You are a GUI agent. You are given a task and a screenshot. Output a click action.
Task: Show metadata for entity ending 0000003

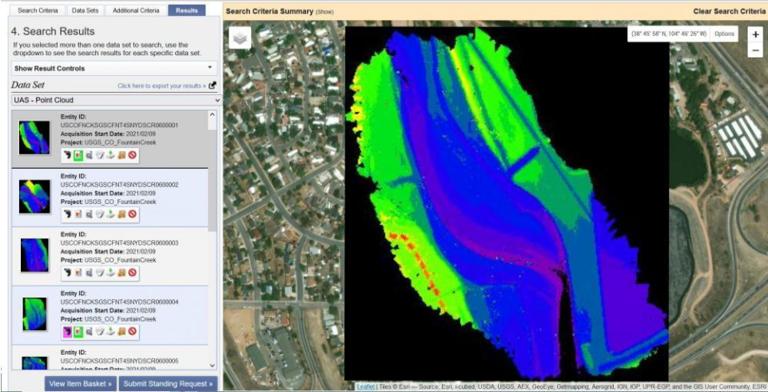tap(99, 272)
